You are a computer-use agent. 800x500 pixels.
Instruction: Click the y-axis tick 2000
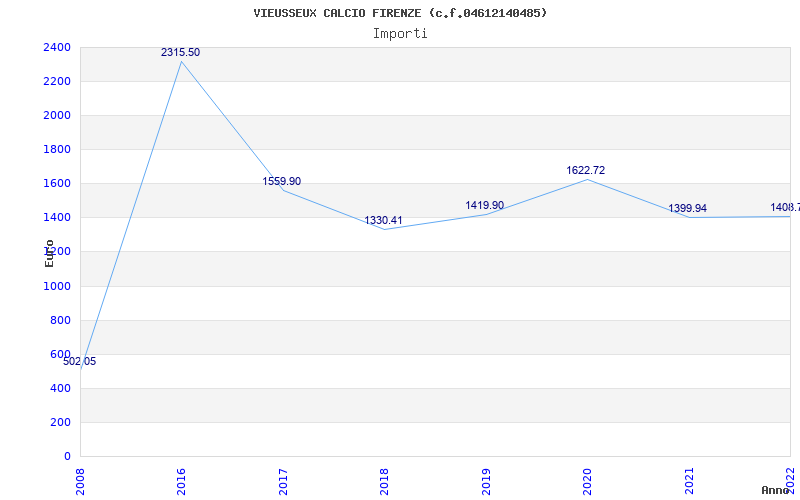point(57,115)
